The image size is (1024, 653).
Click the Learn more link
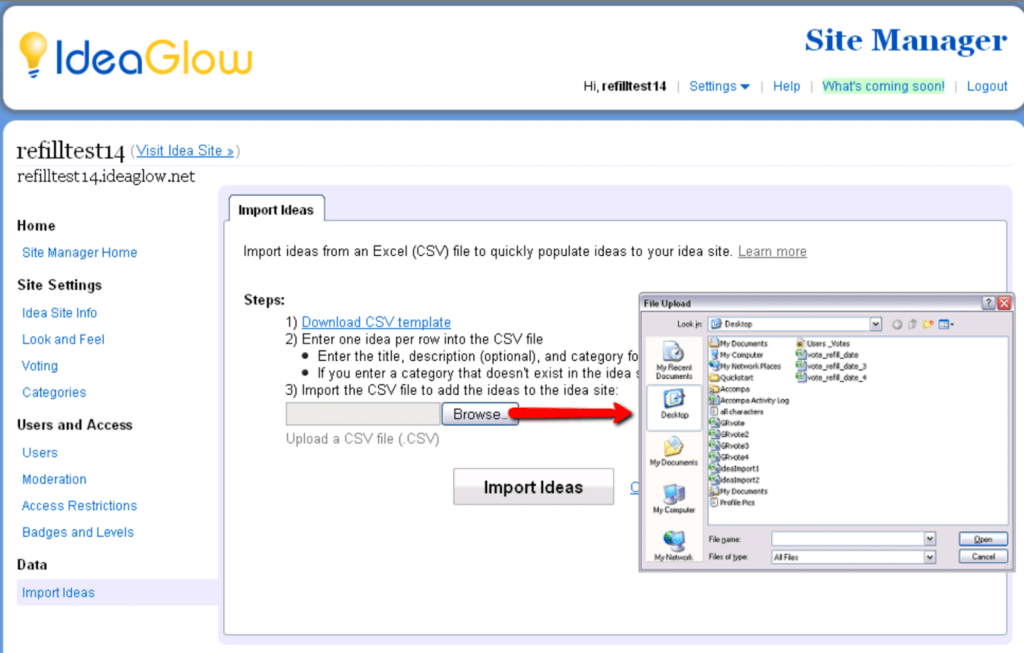point(772,251)
